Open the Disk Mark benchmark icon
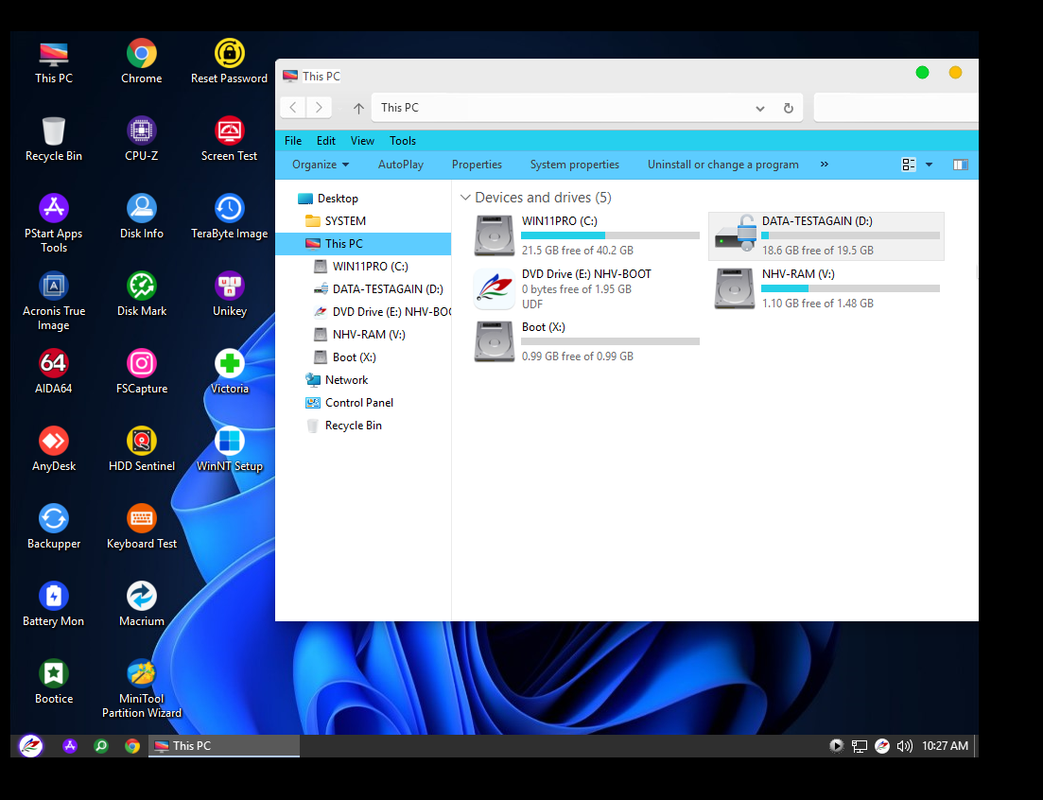 click(141, 295)
